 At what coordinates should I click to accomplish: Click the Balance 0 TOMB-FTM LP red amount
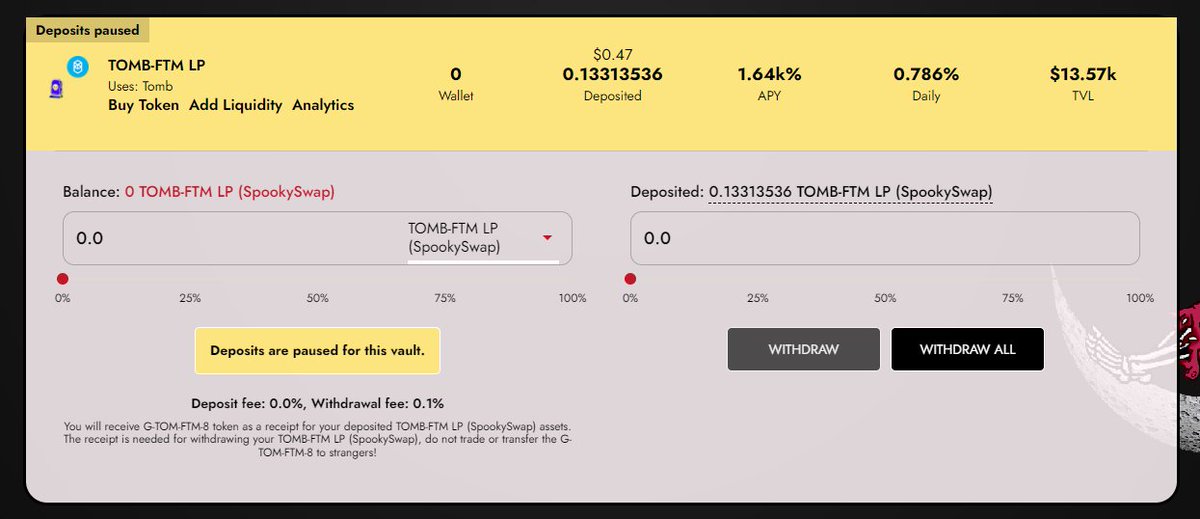click(232, 192)
